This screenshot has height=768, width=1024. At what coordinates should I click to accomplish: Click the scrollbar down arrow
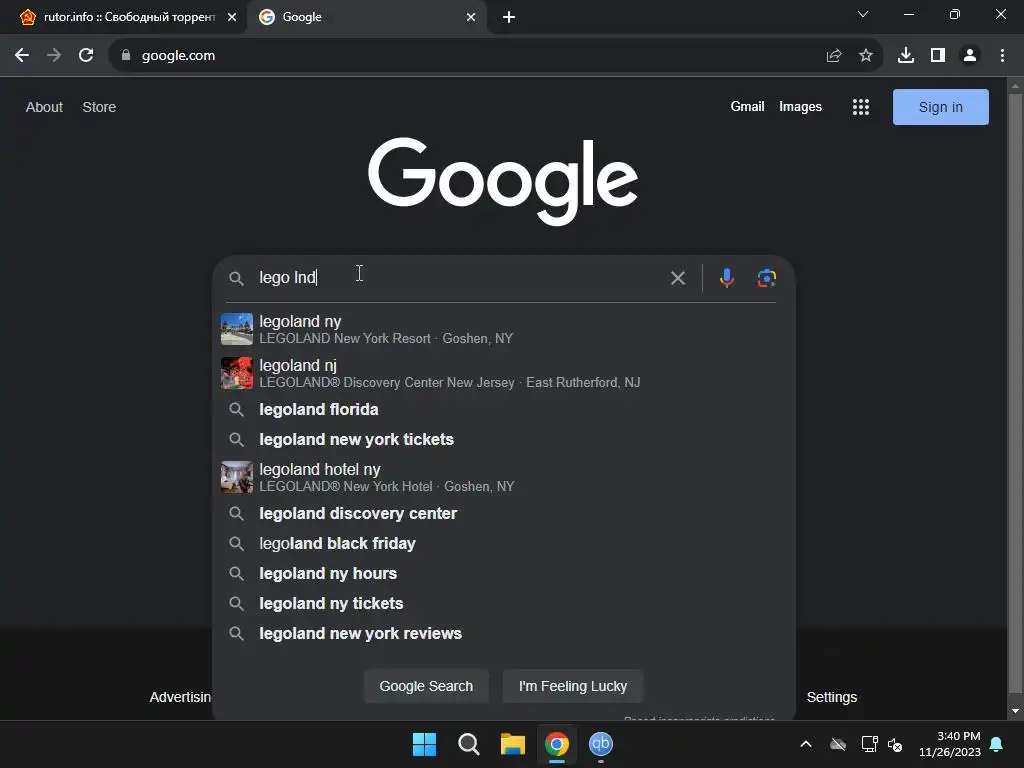pos(1015,711)
